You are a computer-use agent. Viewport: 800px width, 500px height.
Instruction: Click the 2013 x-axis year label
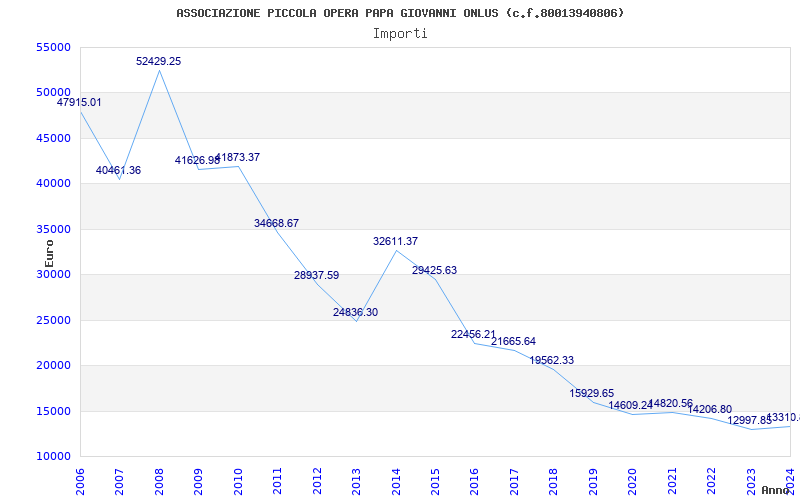click(x=356, y=482)
